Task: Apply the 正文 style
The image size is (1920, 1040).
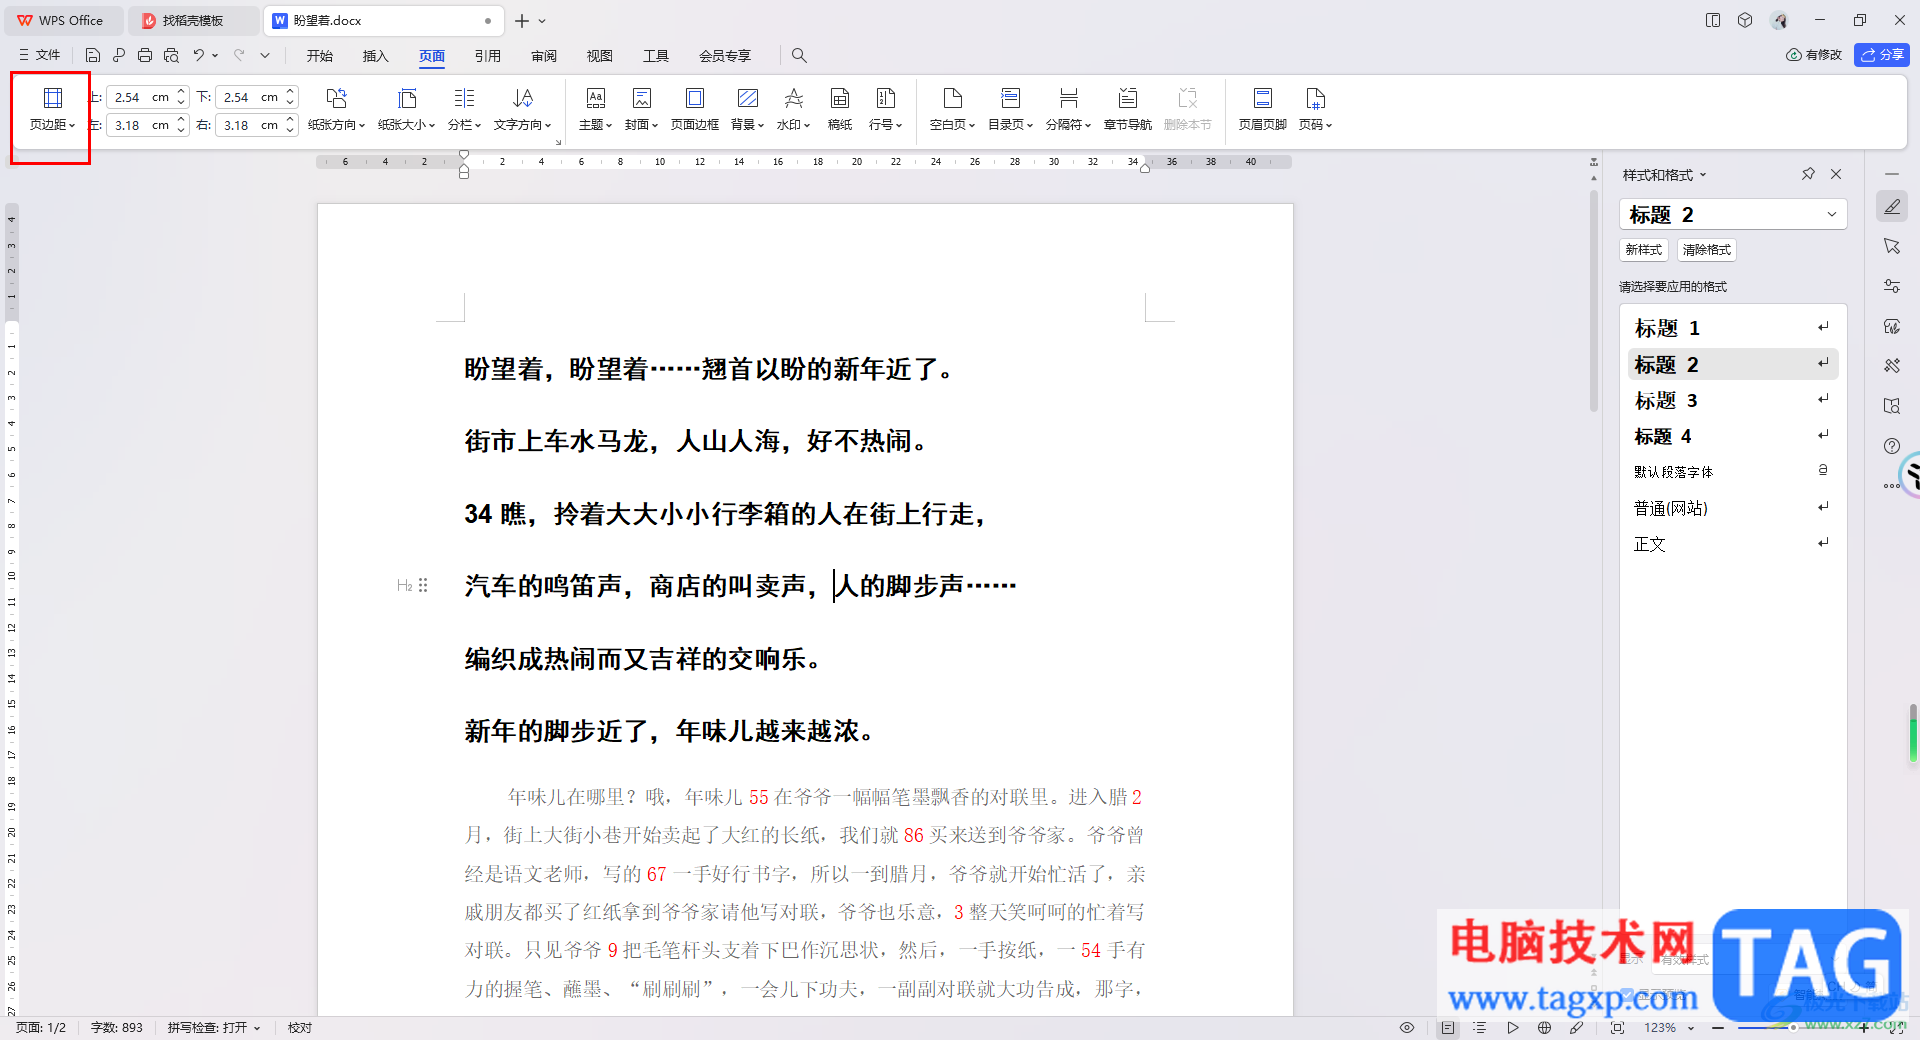Action: (1733, 544)
